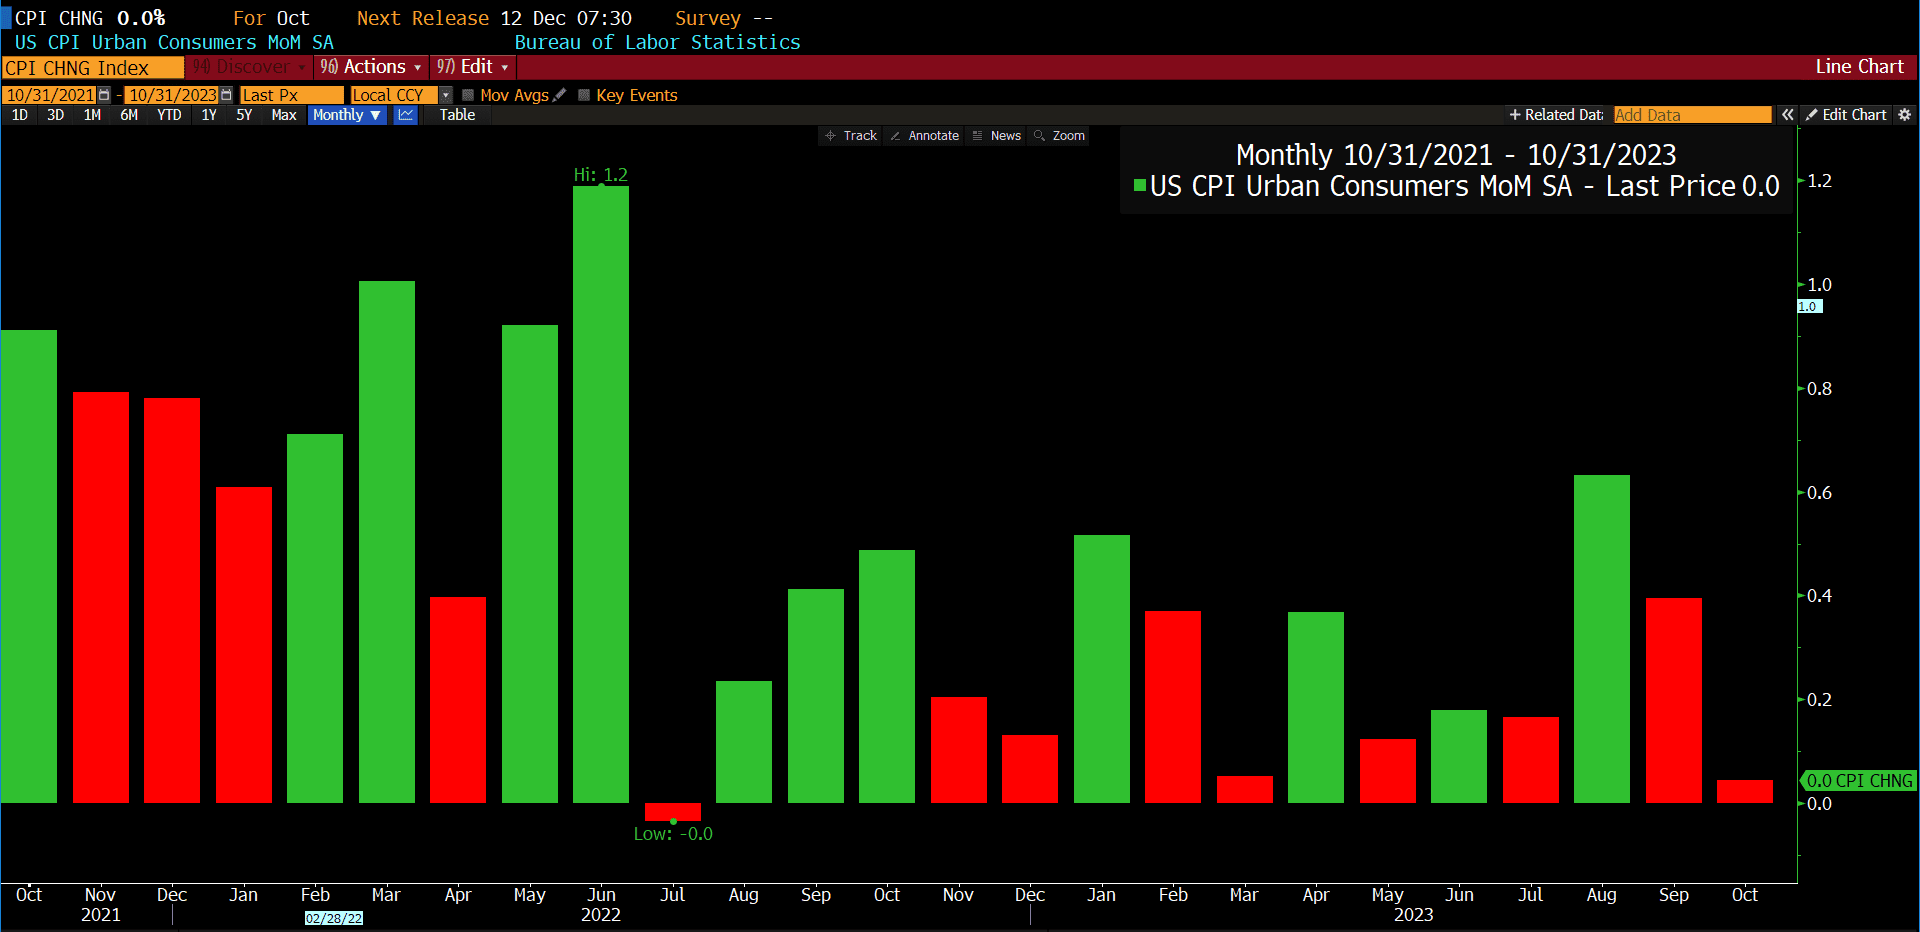The width and height of the screenshot is (1920, 932).
Task: Enable the Mov Avgs checkbox
Action: click(x=468, y=95)
